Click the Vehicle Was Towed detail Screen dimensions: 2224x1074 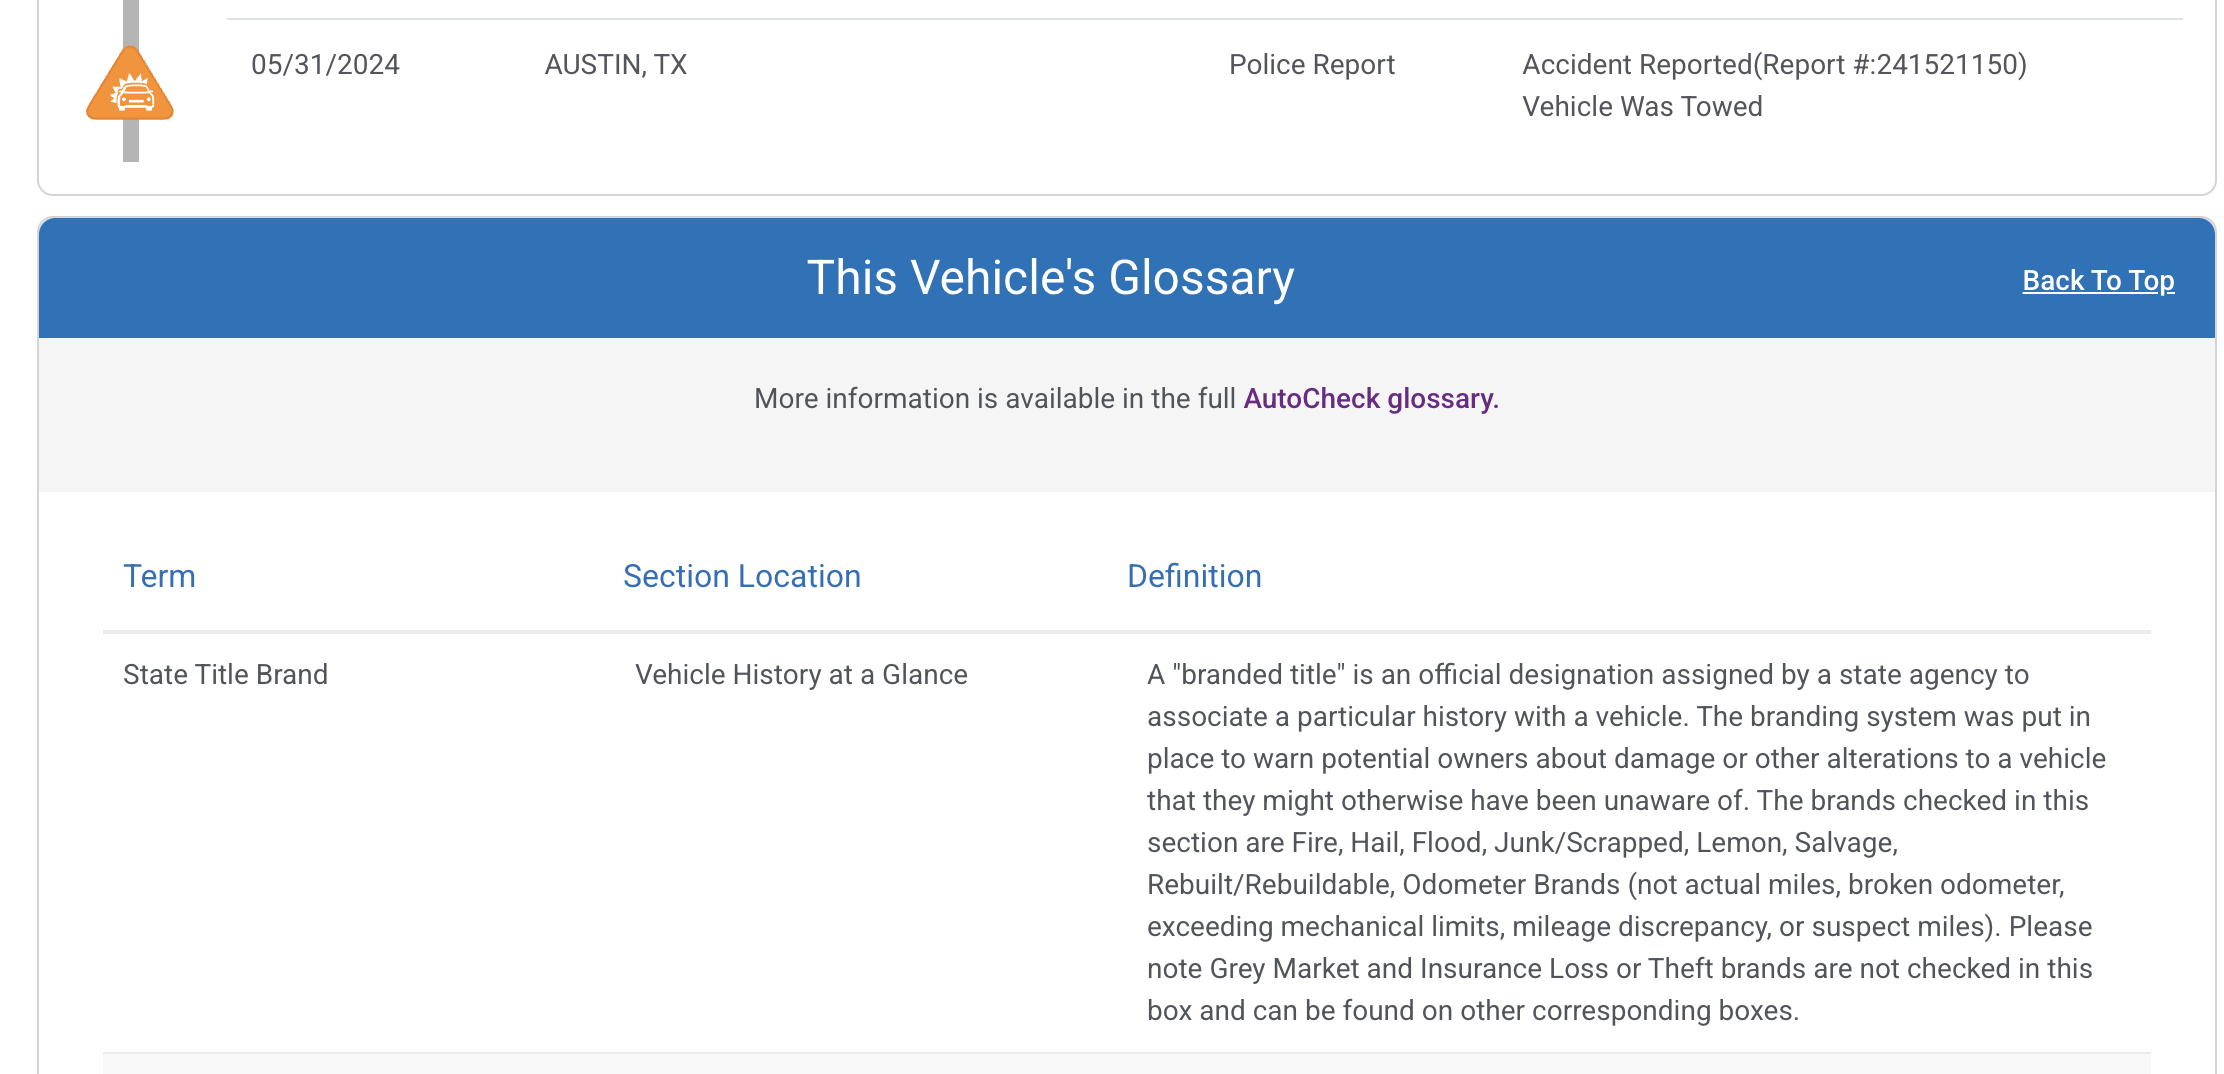point(1642,107)
